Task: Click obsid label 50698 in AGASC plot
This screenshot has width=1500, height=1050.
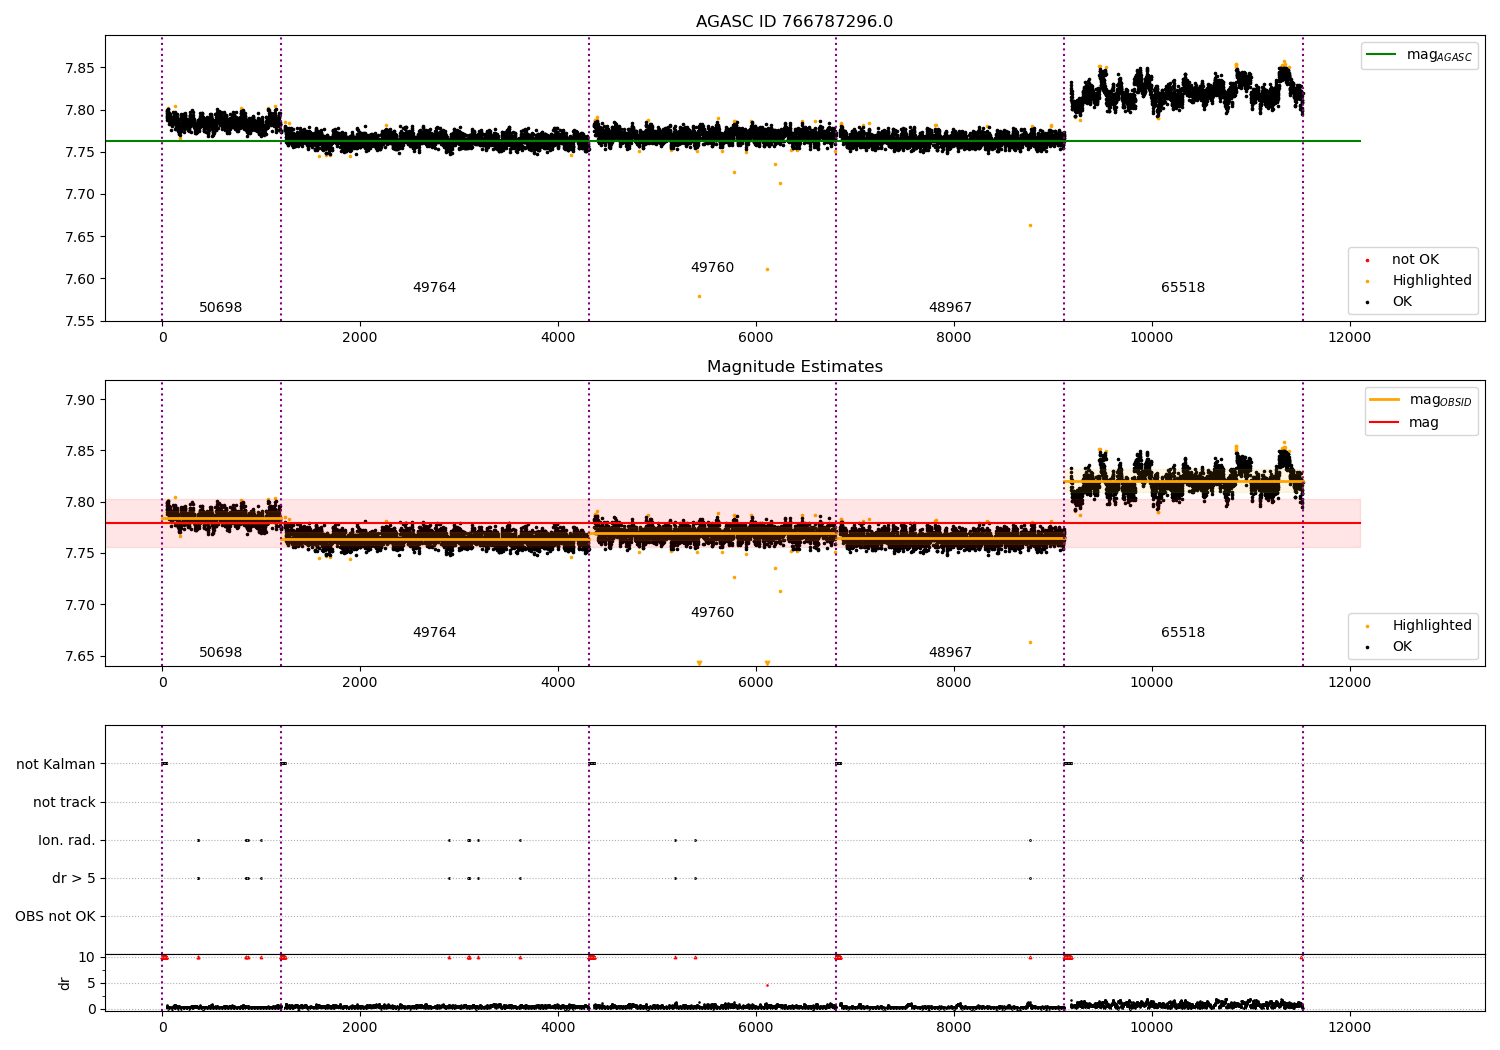Action: (220, 307)
